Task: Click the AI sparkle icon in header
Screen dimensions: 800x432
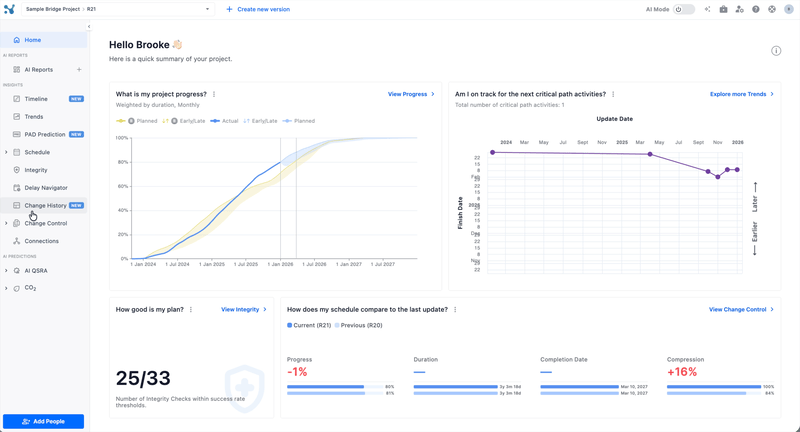Action: pyautogui.click(x=707, y=9)
